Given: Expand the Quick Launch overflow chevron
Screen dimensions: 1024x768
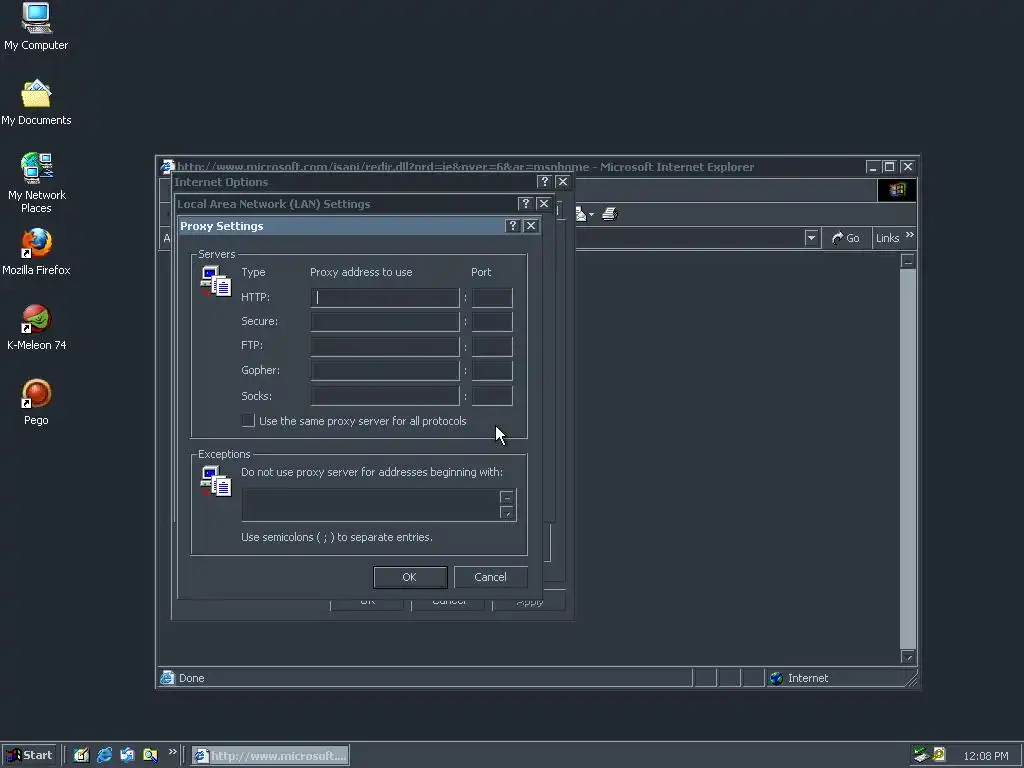Looking at the screenshot, I should tap(172, 752).
